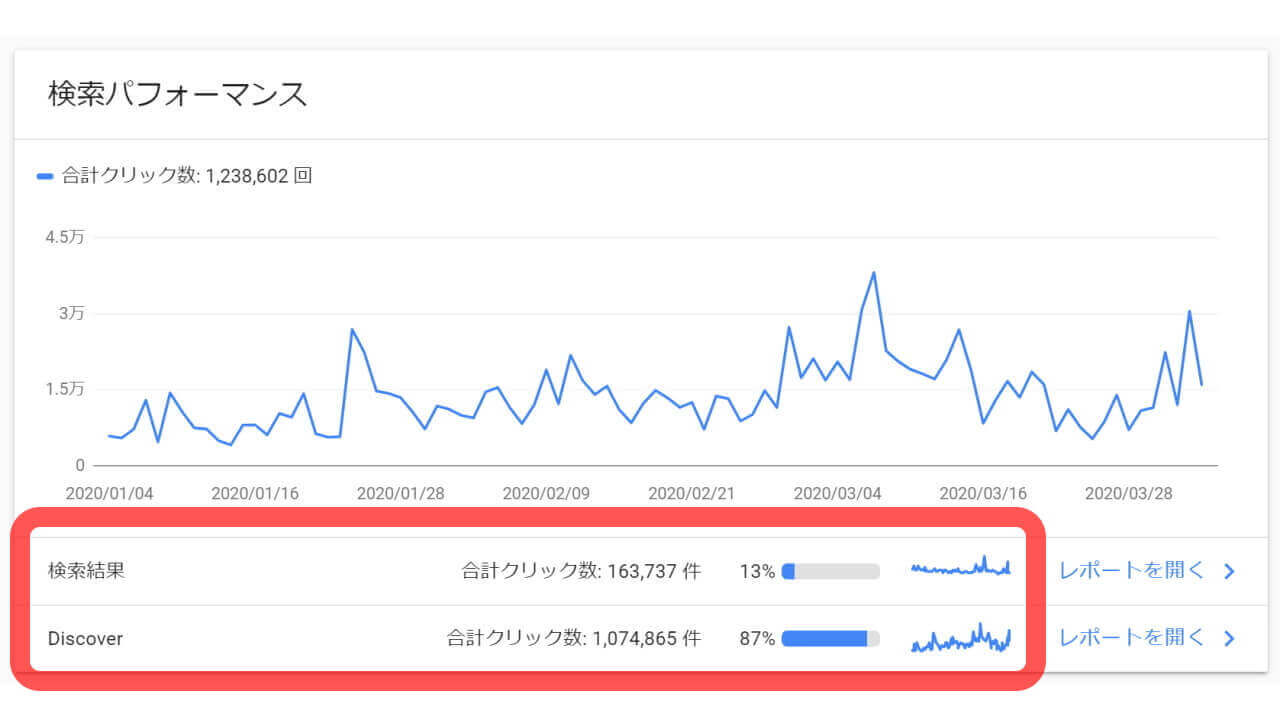Click the 4.5万 y-axis label
1280x720 pixels.
(65, 238)
